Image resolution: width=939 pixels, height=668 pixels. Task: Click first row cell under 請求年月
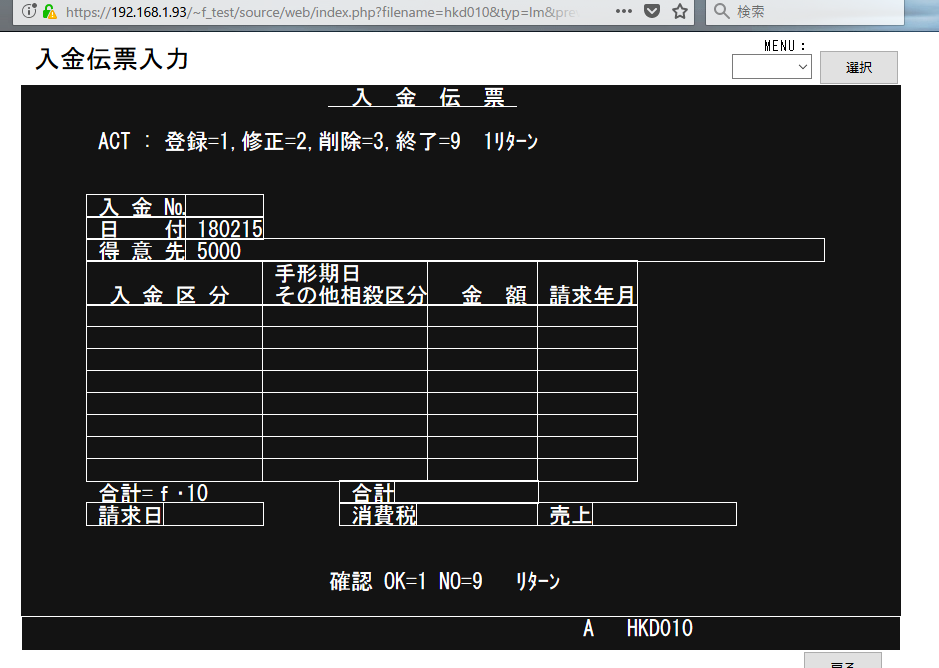587,316
